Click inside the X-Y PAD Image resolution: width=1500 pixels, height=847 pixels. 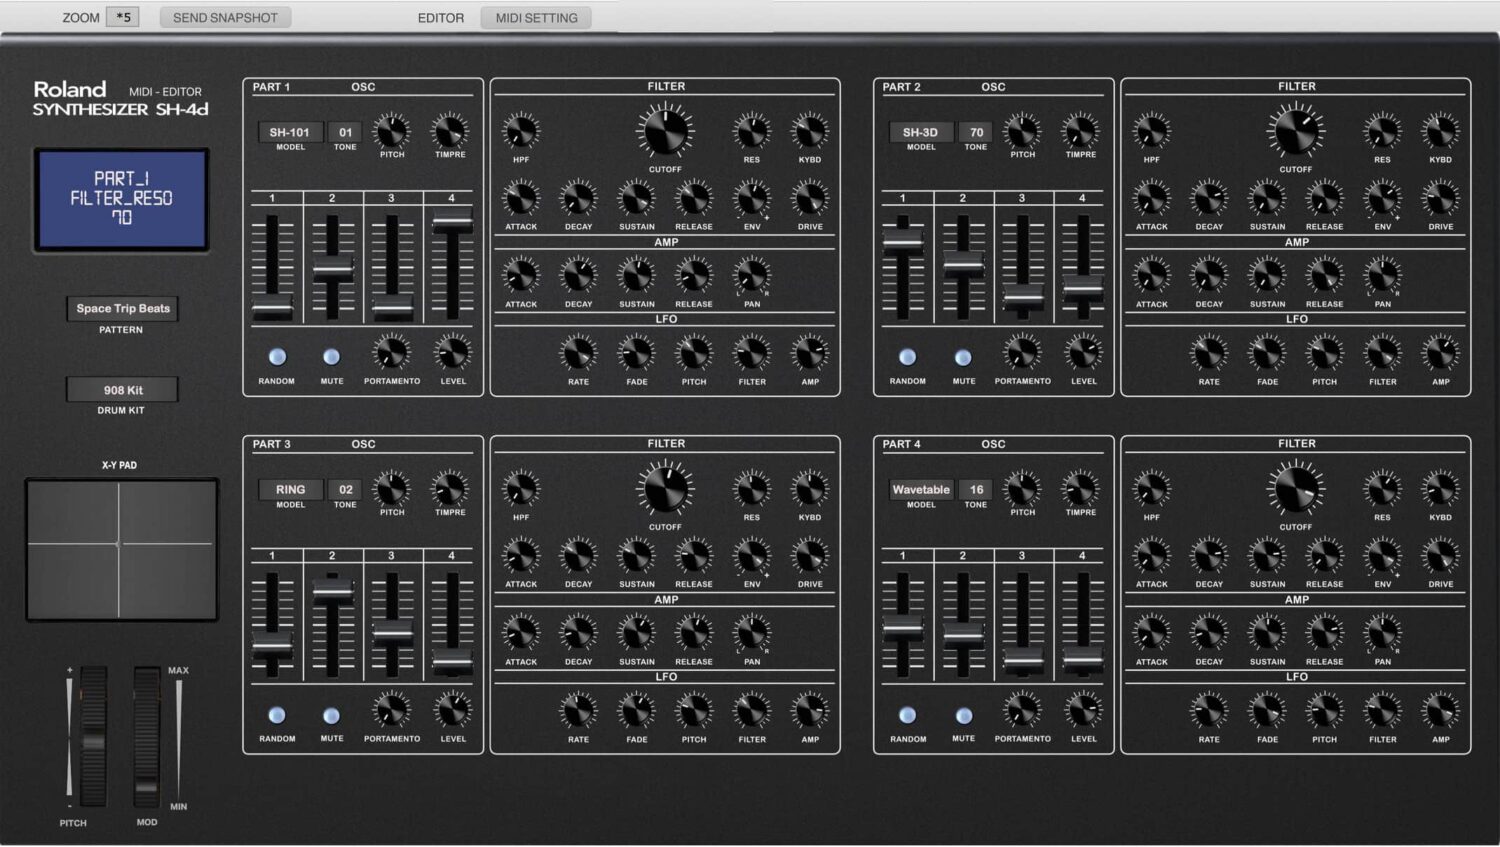pyautogui.click(x=121, y=549)
